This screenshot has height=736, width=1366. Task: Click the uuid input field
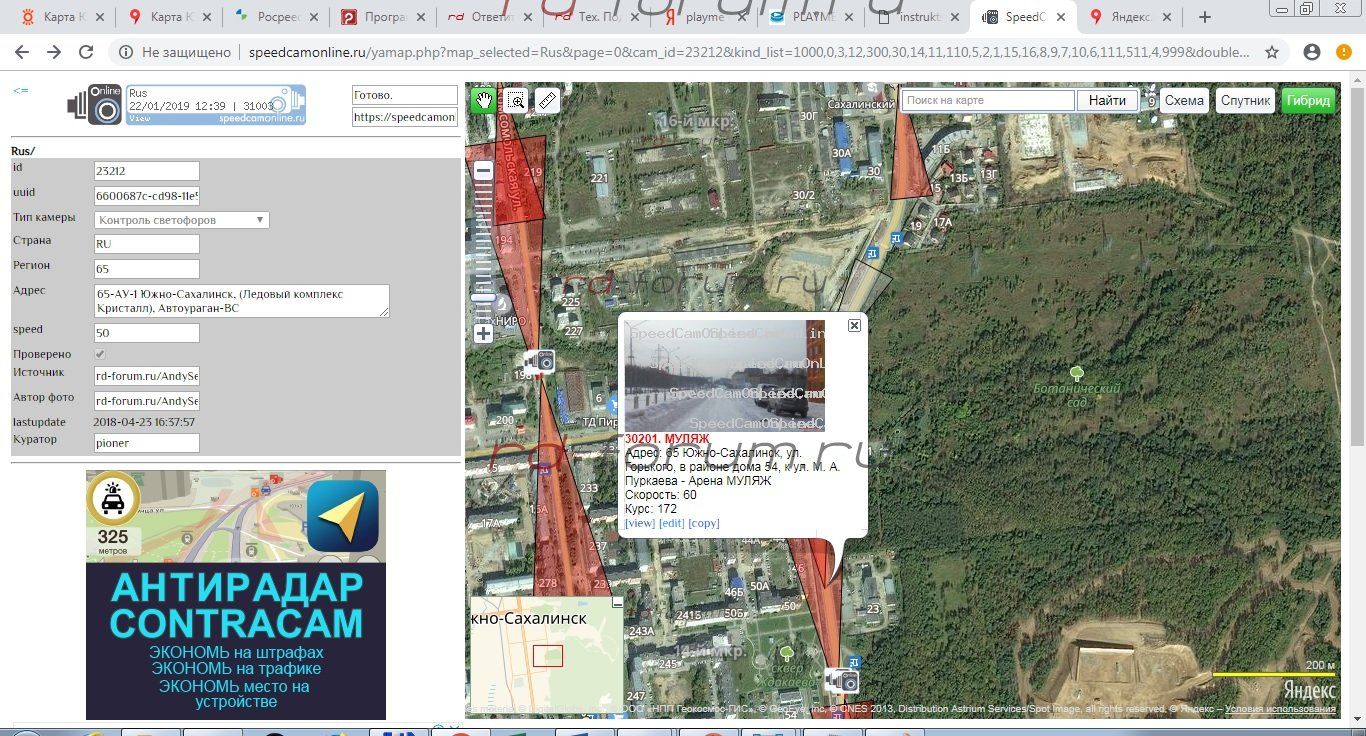coord(146,196)
